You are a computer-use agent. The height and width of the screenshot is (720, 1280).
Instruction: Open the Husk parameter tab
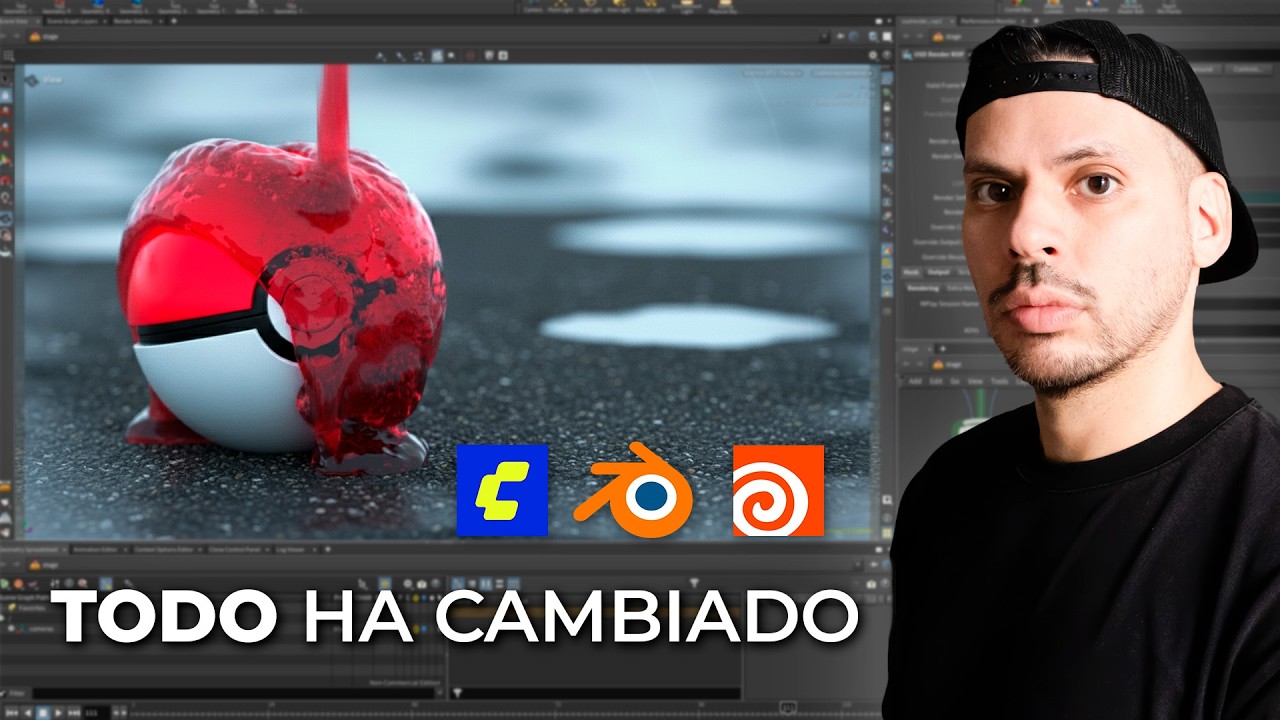911,272
